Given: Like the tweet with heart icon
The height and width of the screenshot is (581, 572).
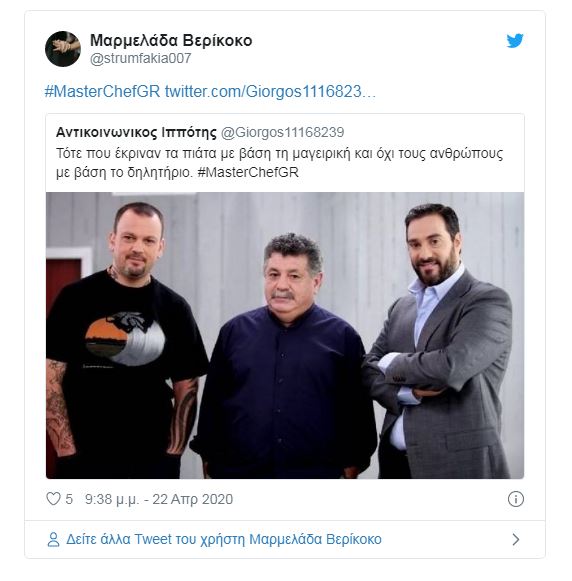Looking at the screenshot, I should coord(53,499).
